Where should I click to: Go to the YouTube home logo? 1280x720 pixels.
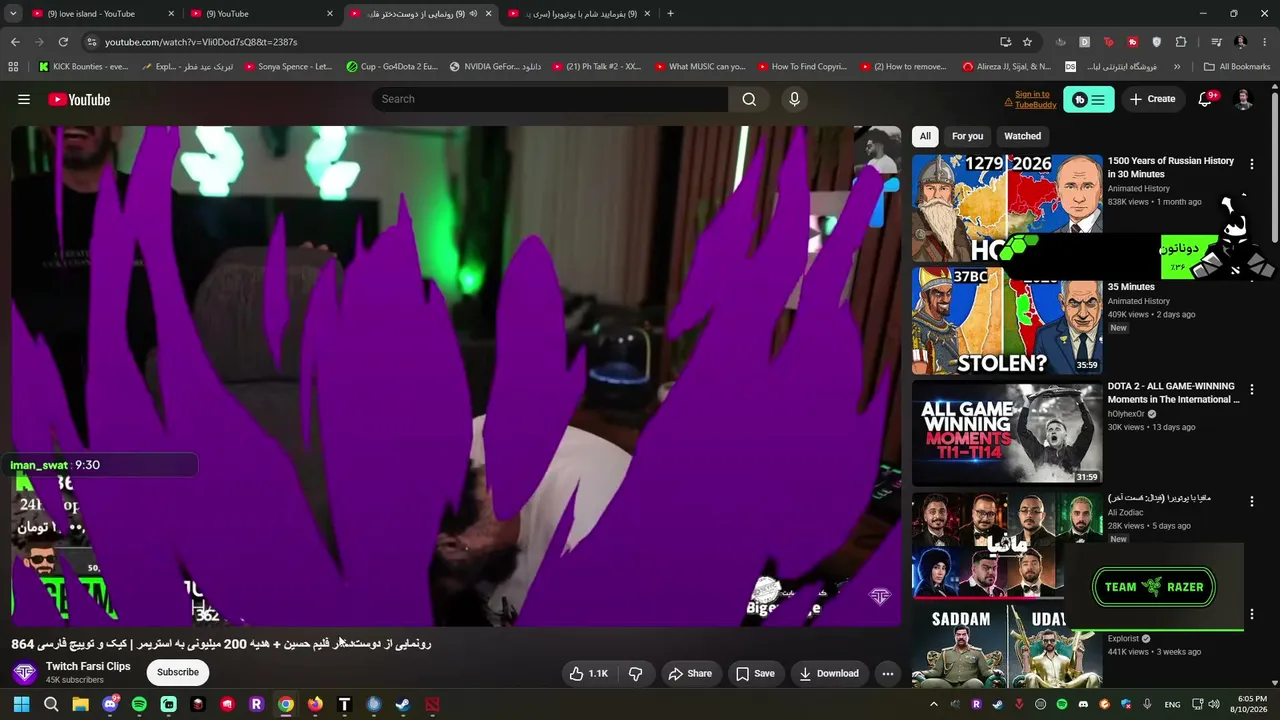pos(79,99)
